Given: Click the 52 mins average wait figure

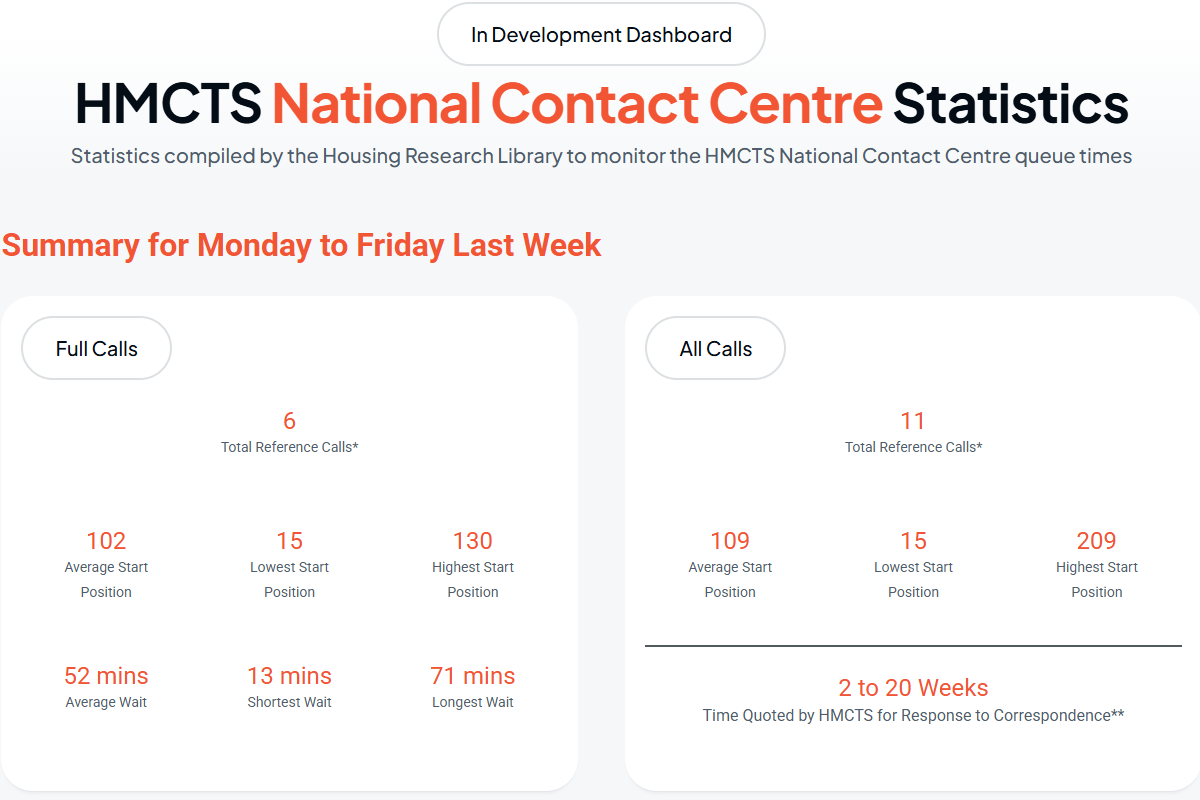Looking at the screenshot, I should tap(106, 676).
